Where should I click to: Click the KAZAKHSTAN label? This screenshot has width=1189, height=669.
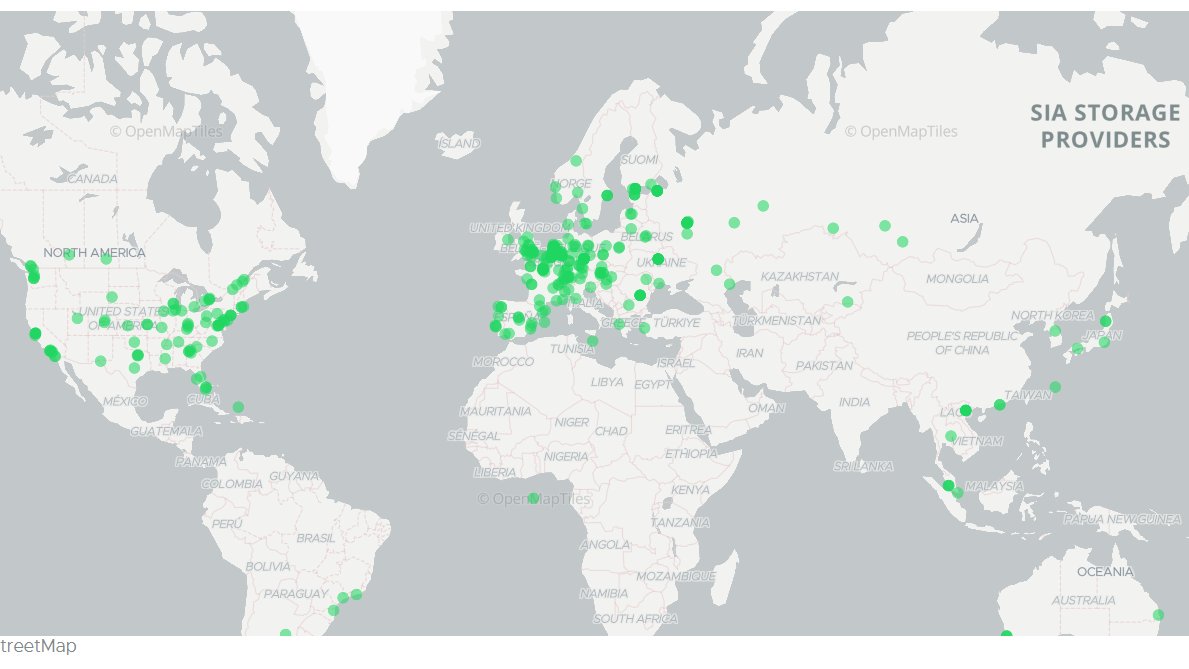[799, 277]
